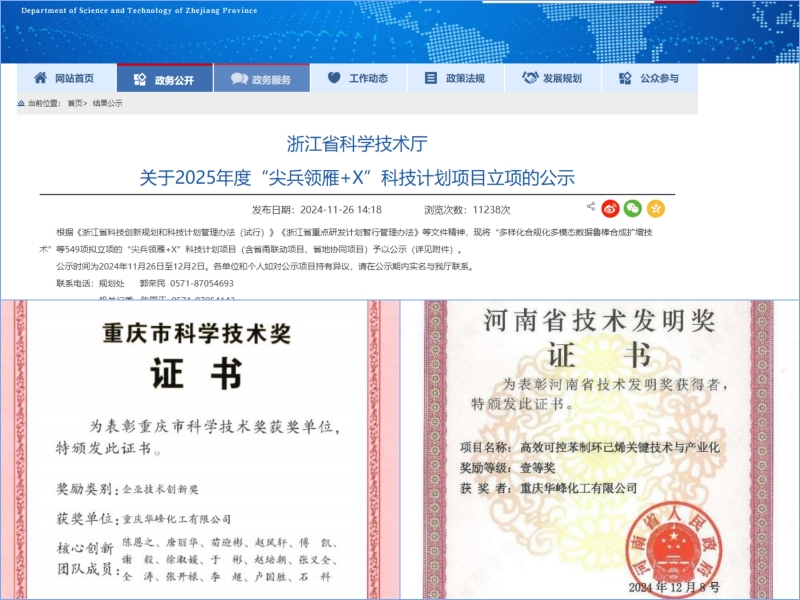This screenshot has height=600, width=800.
Task: Click the 重庆市科学技术奖 certificate image
Action: pyautogui.click(x=200, y=450)
